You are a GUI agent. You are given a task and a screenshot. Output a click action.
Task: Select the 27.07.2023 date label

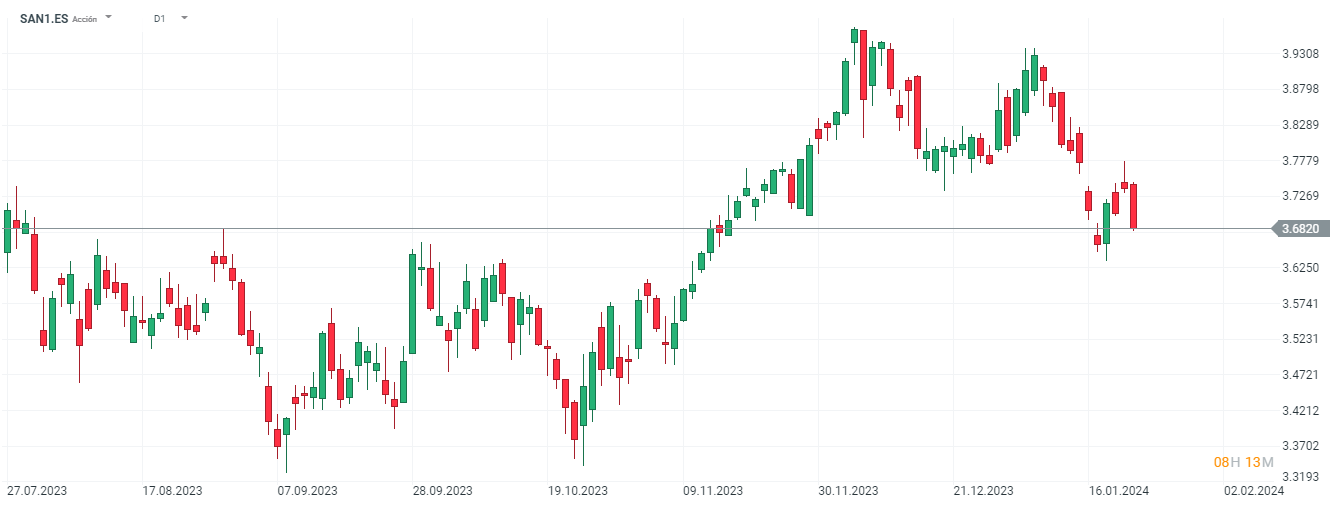click(x=37, y=491)
